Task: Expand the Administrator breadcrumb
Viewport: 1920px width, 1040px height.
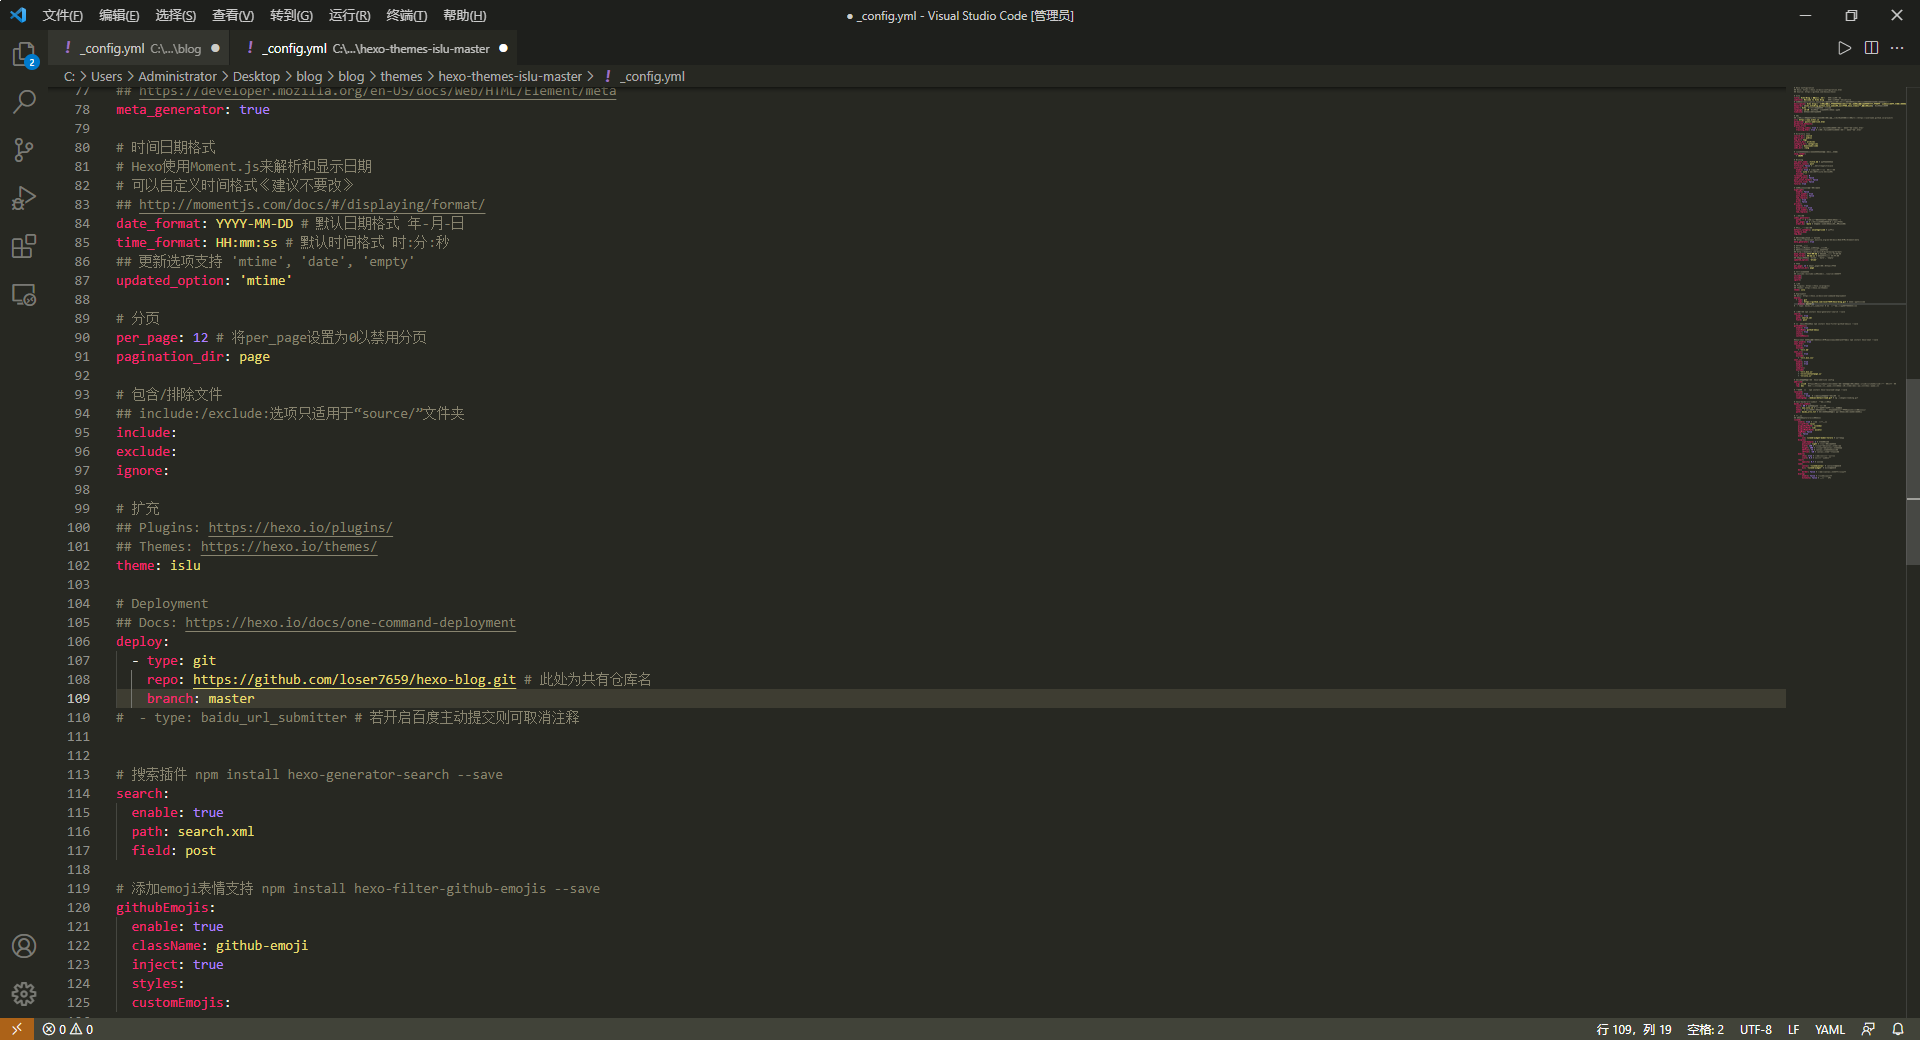Action: (177, 76)
